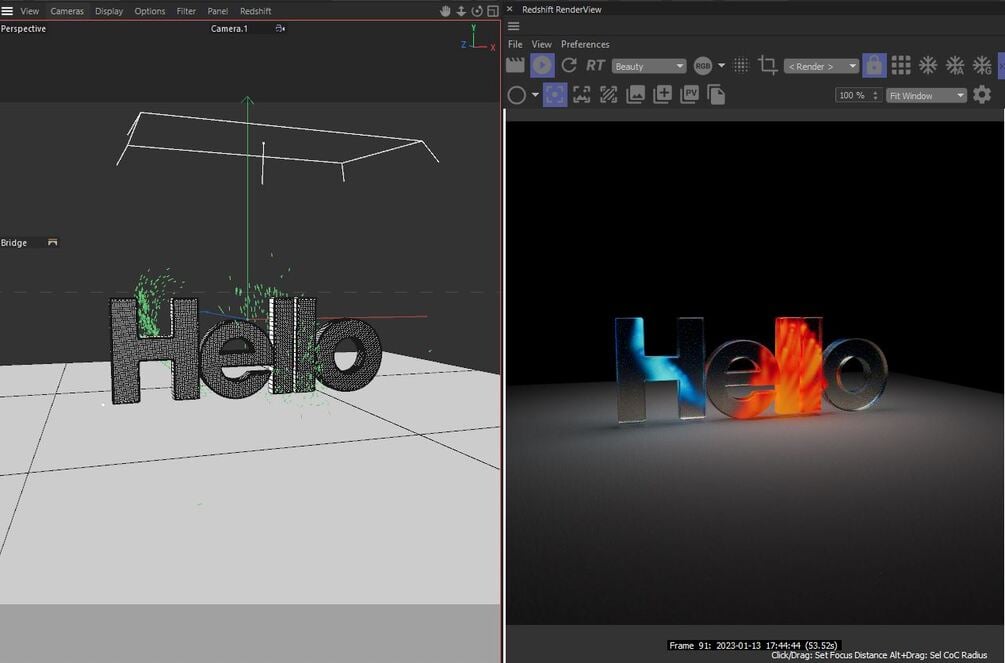Click the PV picture viewer icon
The width and height of the screenshot is (1005, 663).
(x=689, y=95)
